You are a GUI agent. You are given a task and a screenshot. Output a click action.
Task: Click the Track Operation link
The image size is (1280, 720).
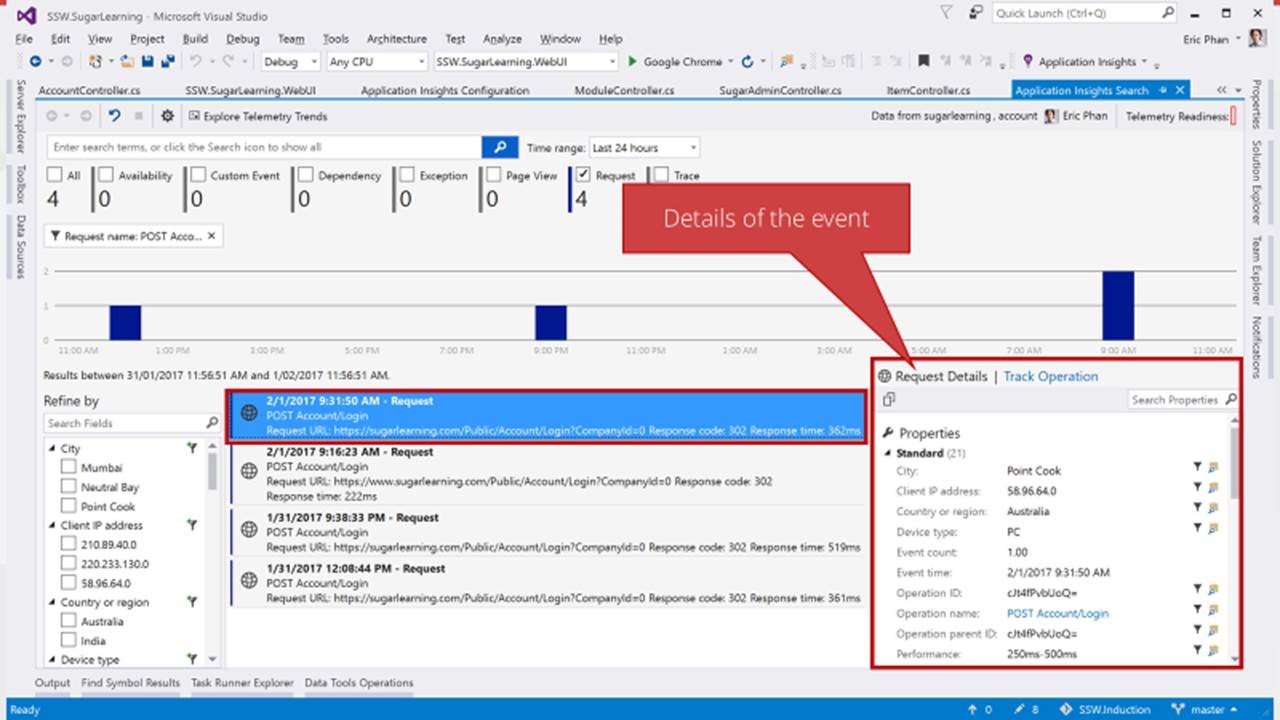1050,376
